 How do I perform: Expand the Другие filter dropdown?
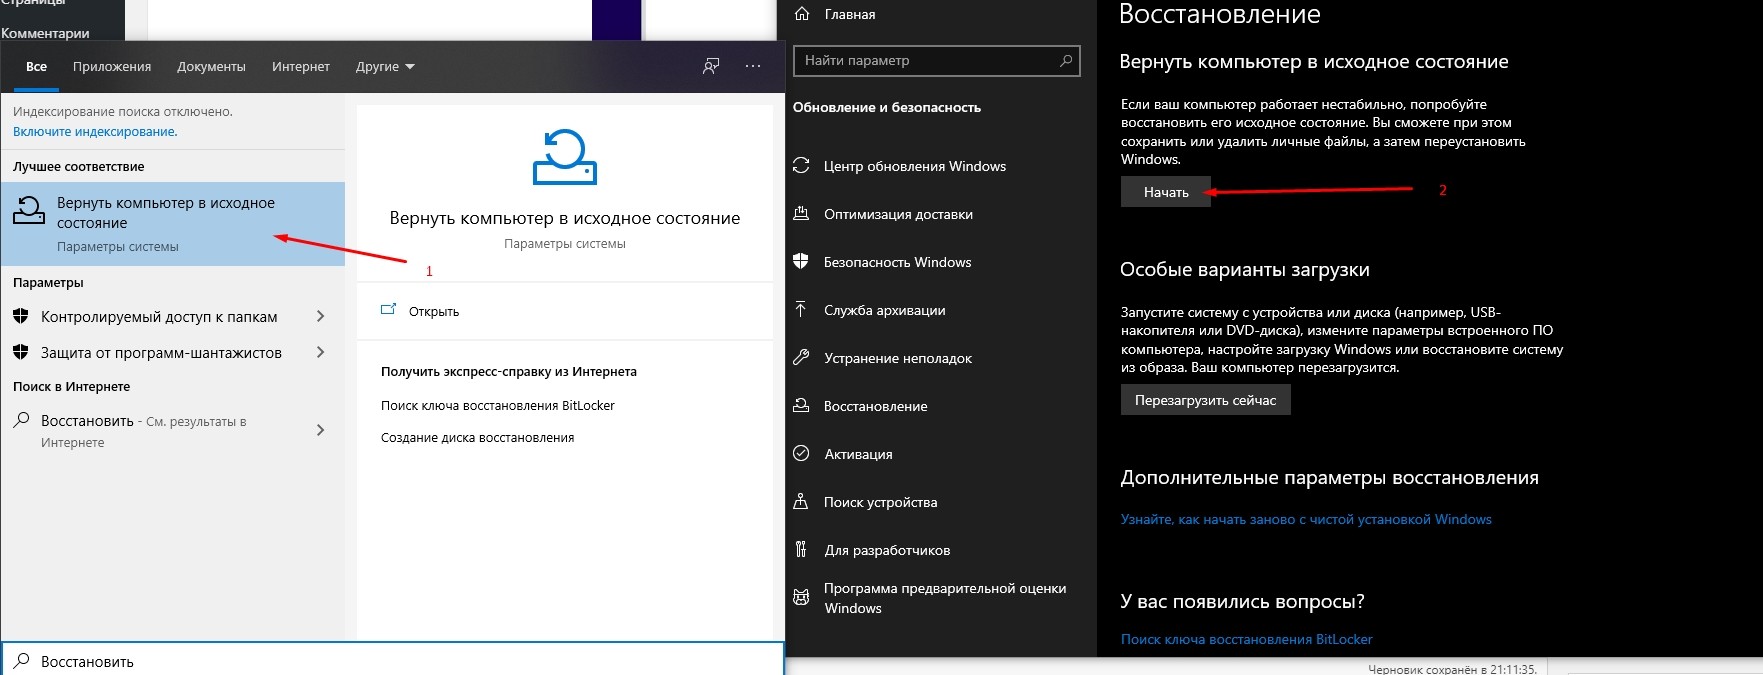pyautogui.click(x=385, y=67)
